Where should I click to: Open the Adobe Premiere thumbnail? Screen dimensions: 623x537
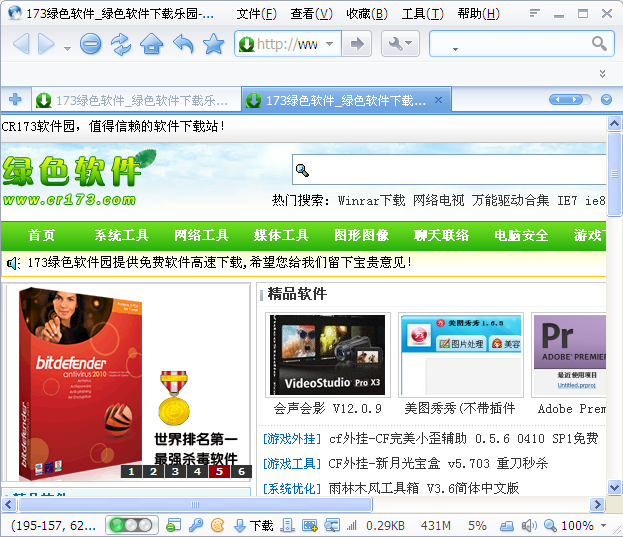[x=569, y=355]
